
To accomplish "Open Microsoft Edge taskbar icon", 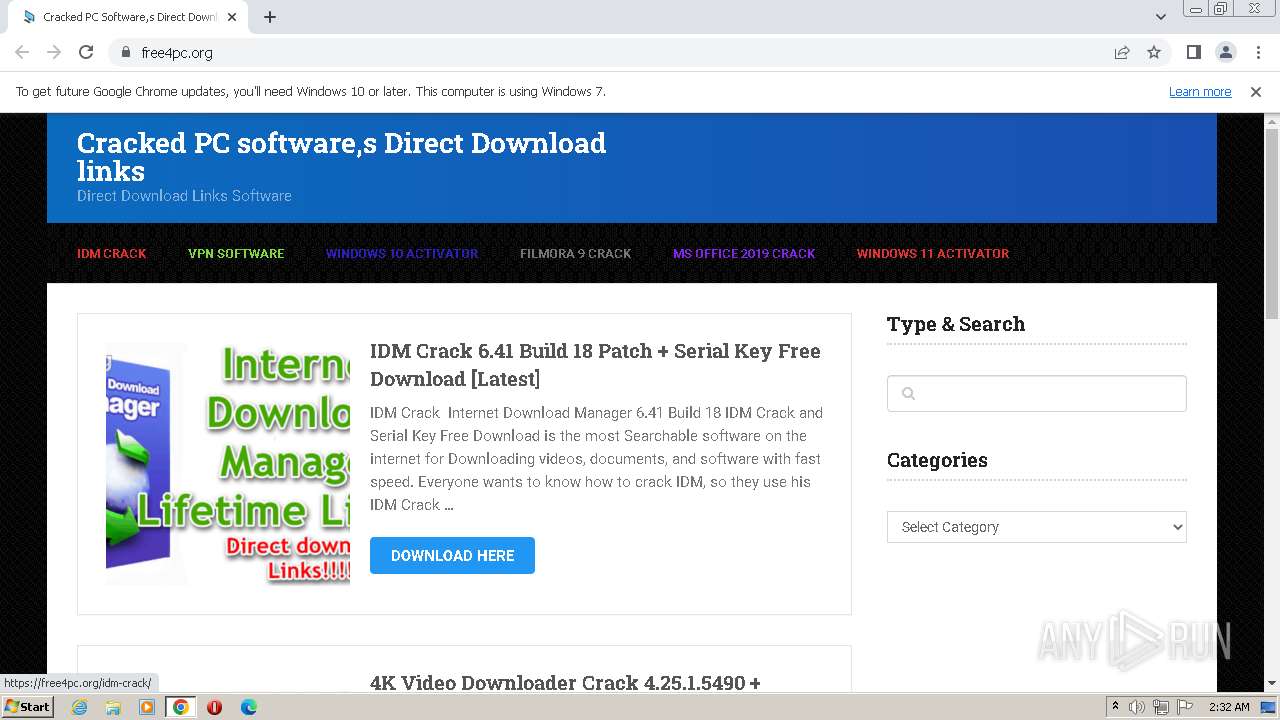I will pos(248,707).
